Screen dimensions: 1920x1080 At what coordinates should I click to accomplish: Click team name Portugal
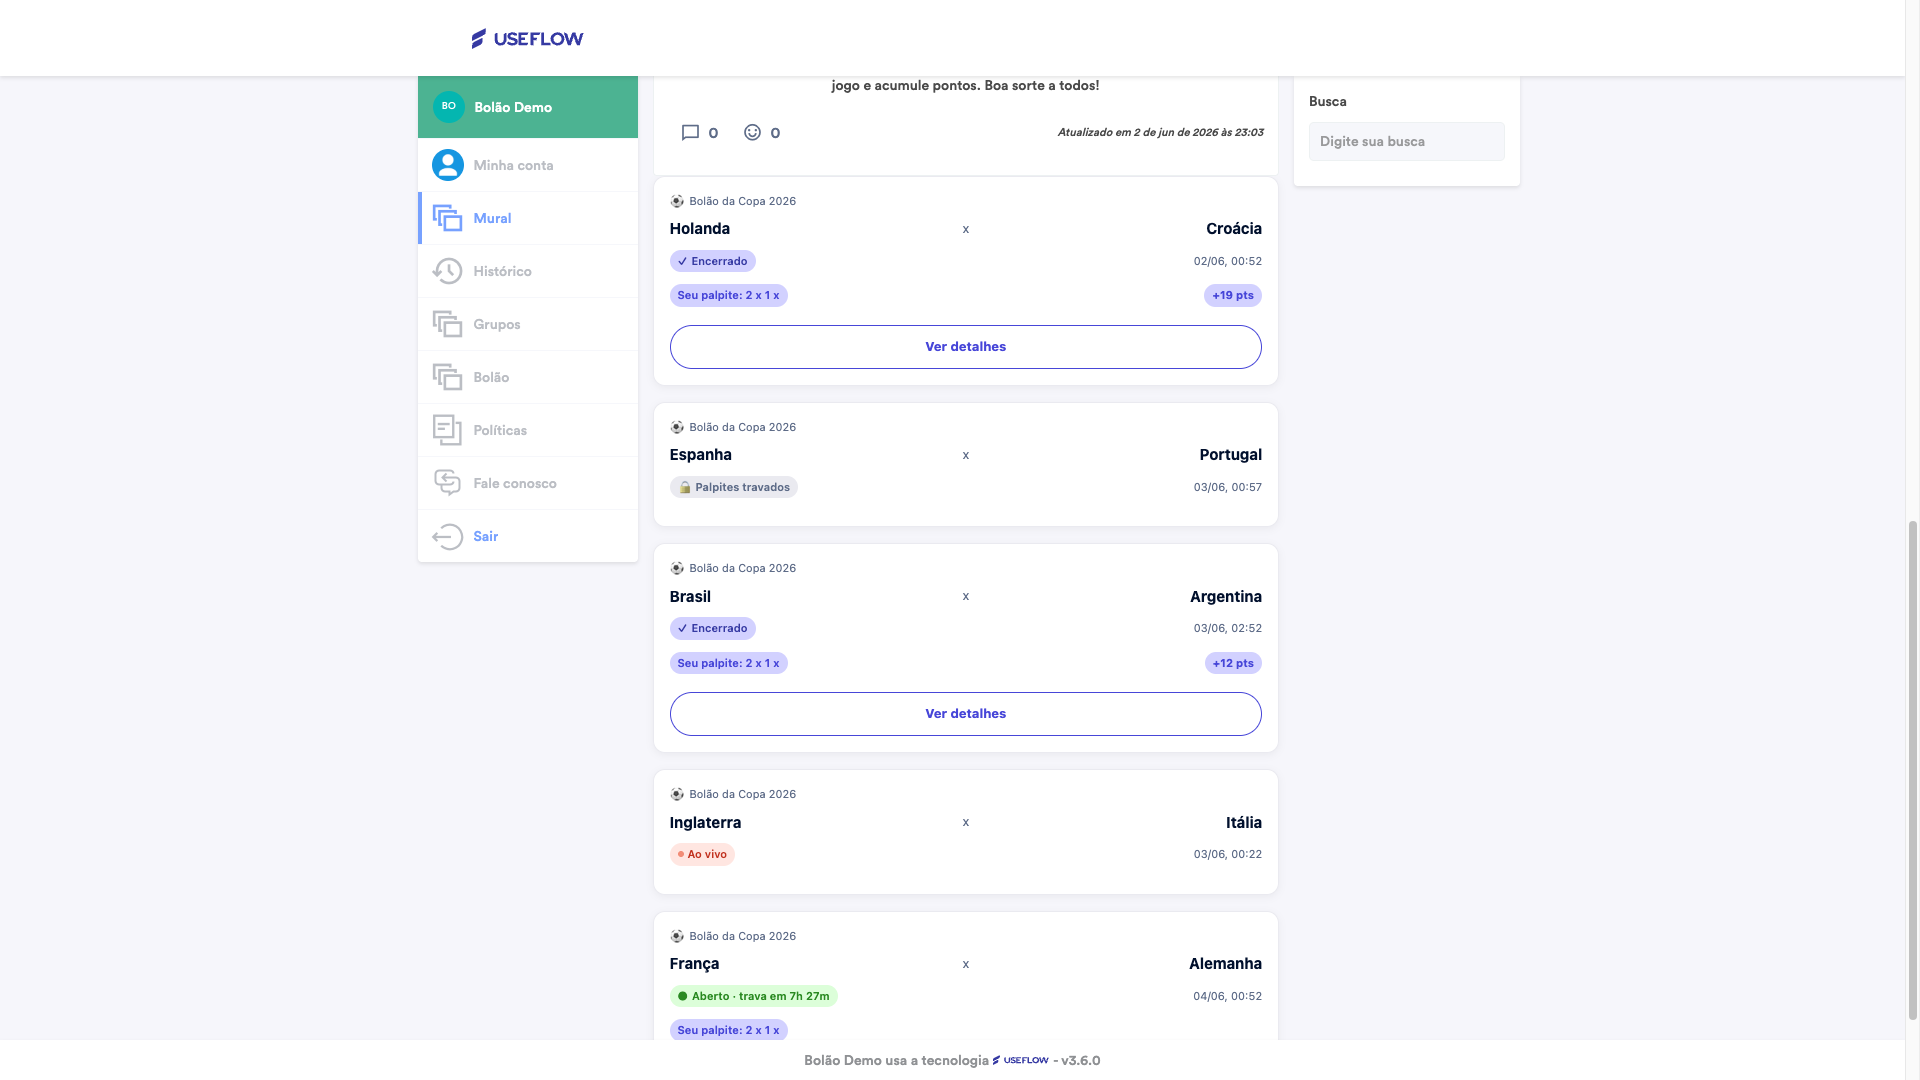(x=1231, y=455)
